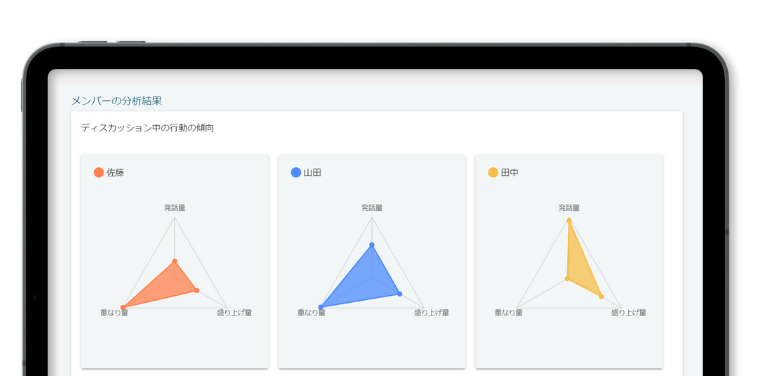Click 盛り上げ量 axis label on 佐藤 chart
The image size is (760, 376).
tap(234, 313)
